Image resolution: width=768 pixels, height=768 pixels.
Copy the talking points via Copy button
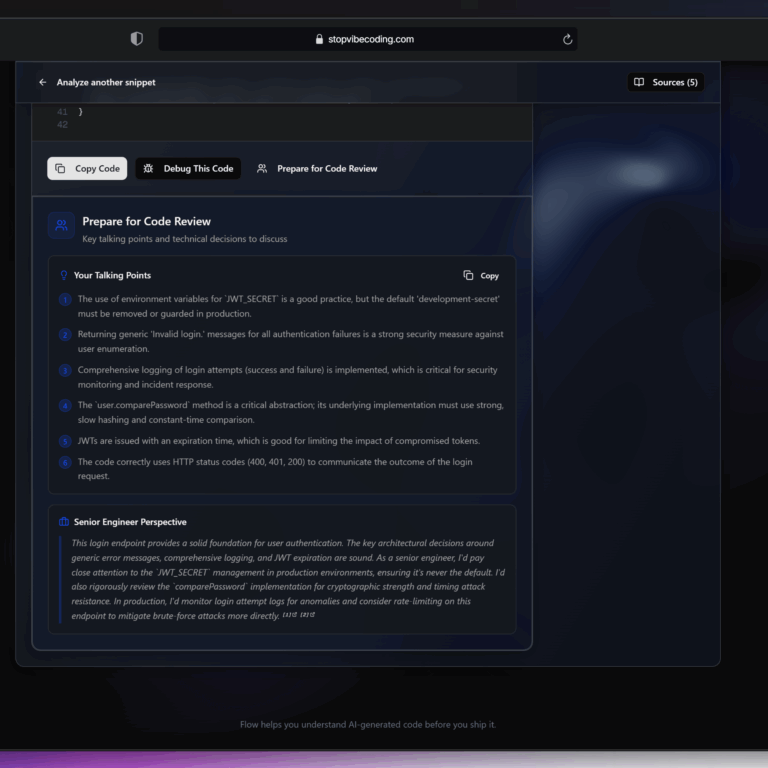click(481, 276)
